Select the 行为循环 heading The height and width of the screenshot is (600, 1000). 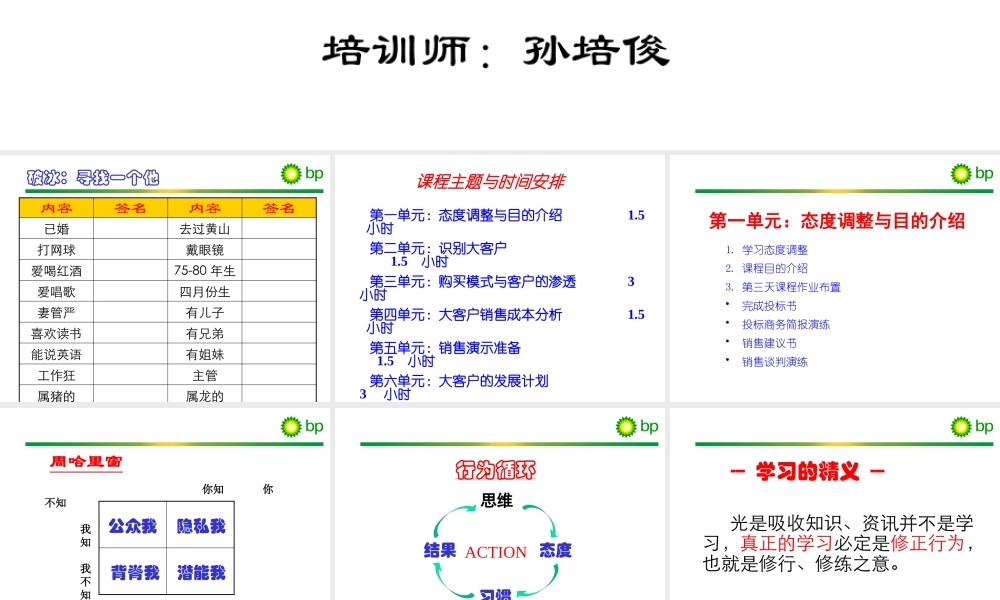pyautogui.click(x=496, y=470)
